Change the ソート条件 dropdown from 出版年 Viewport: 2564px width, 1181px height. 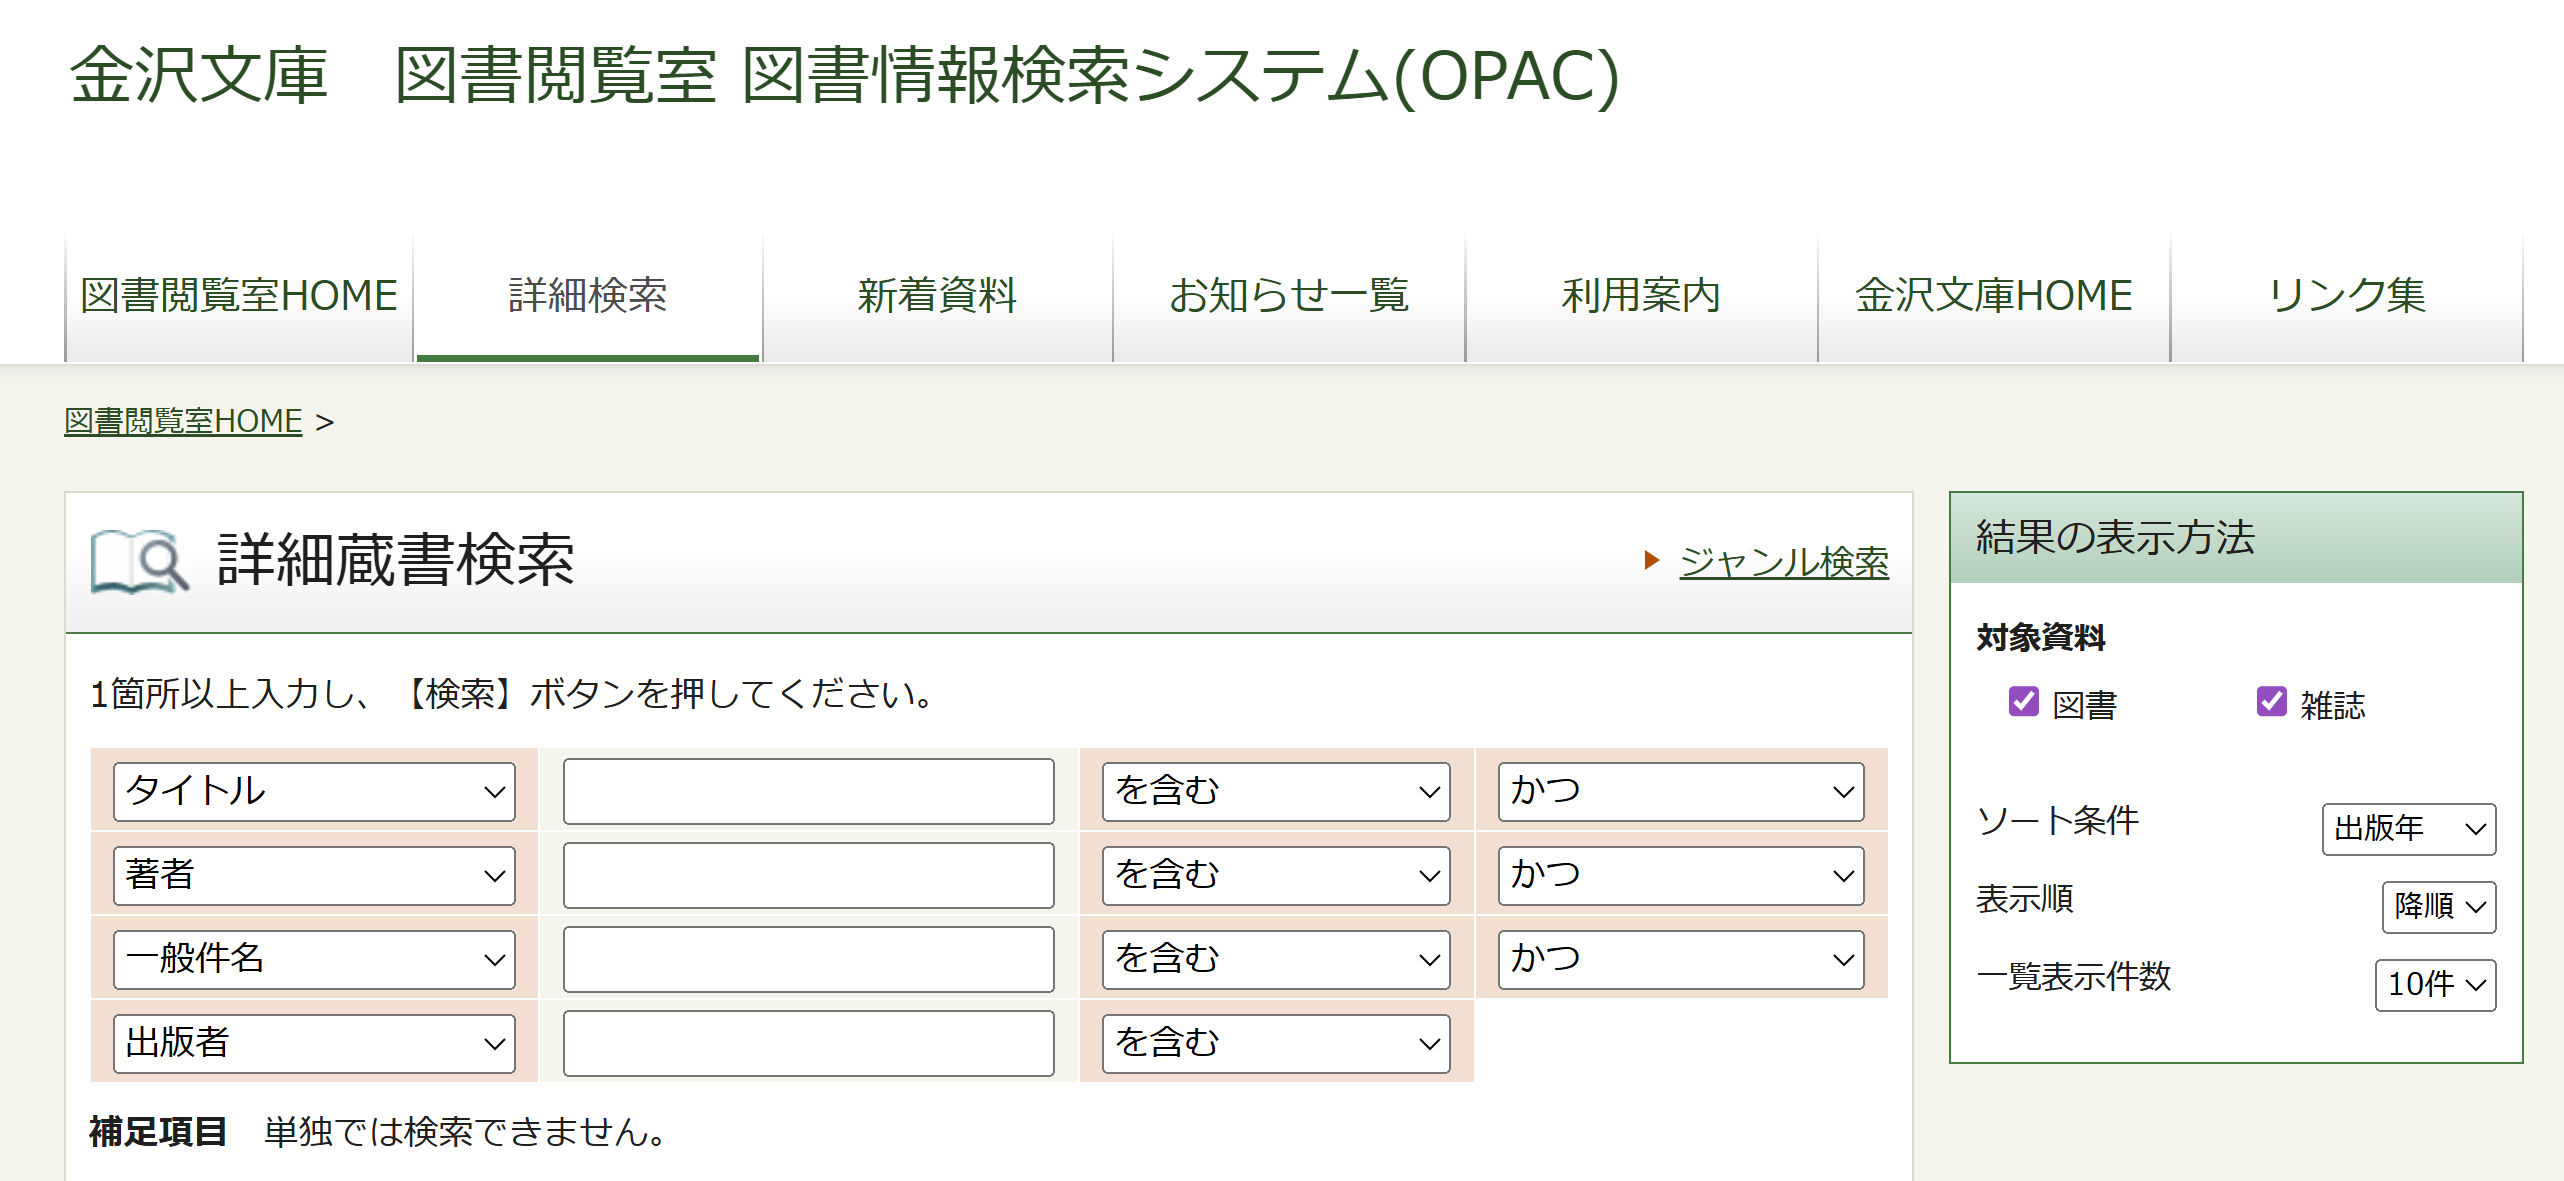click(2407, 829)
